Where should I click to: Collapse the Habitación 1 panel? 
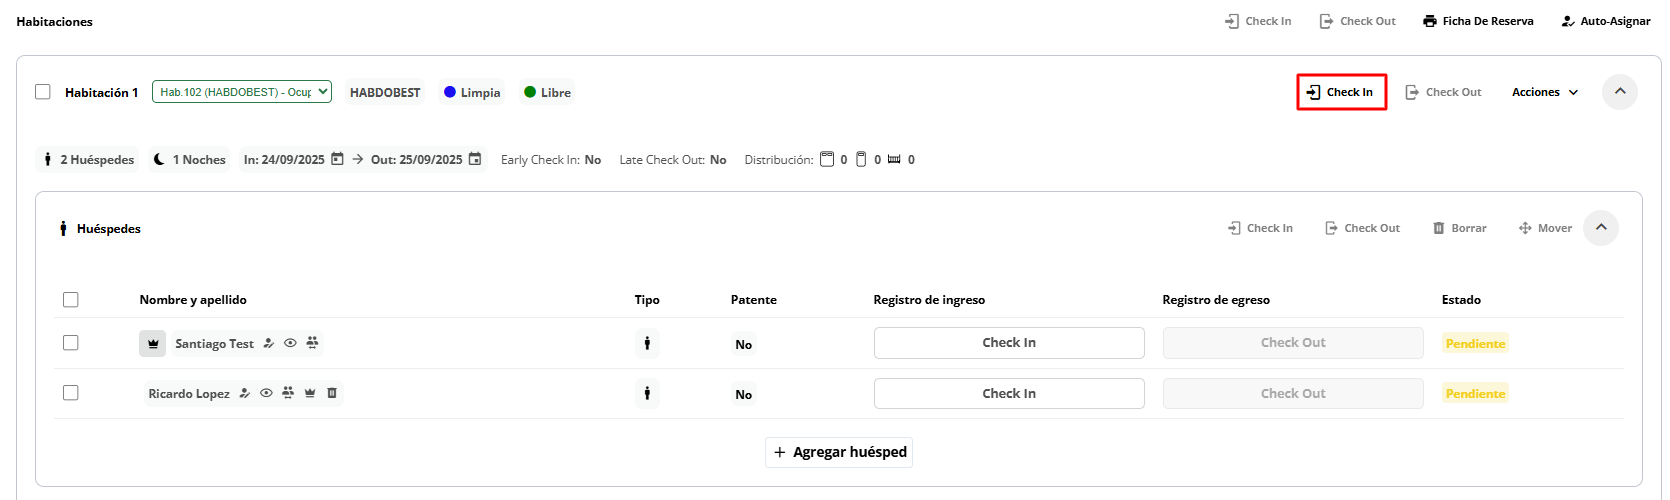pos(1619,92)
